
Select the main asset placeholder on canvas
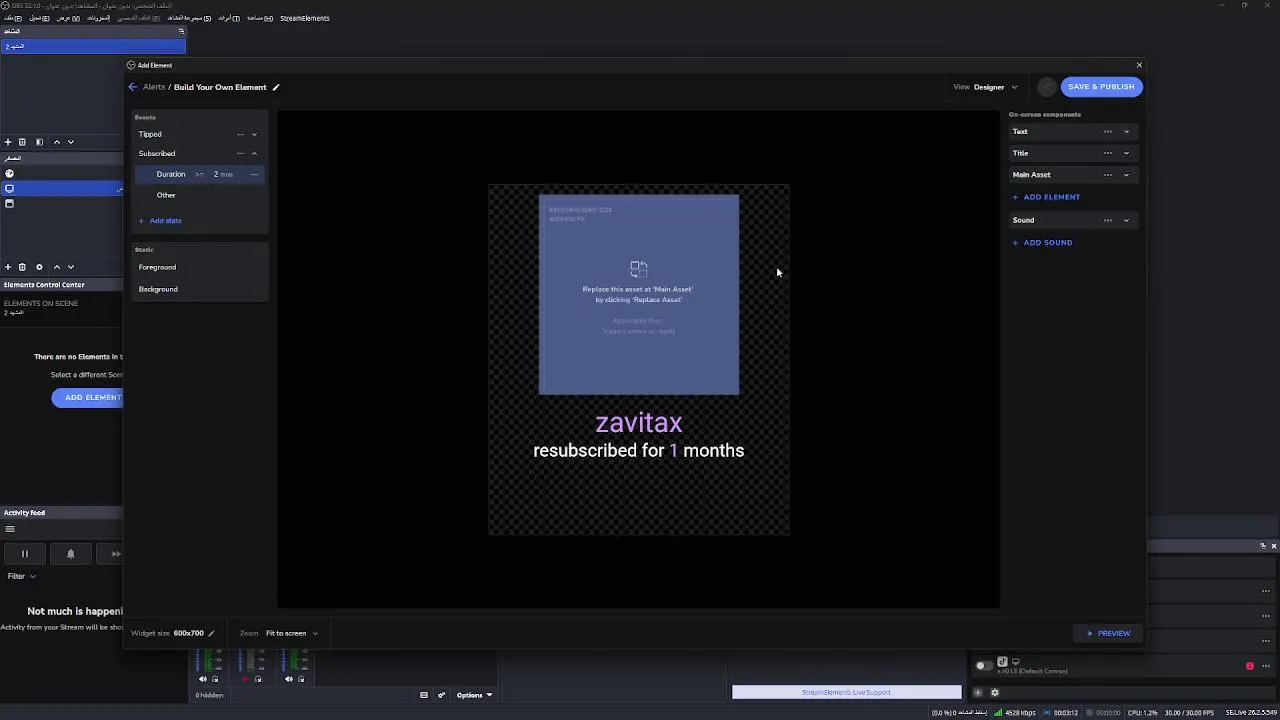pyautogui.click(x=639, y=295)
